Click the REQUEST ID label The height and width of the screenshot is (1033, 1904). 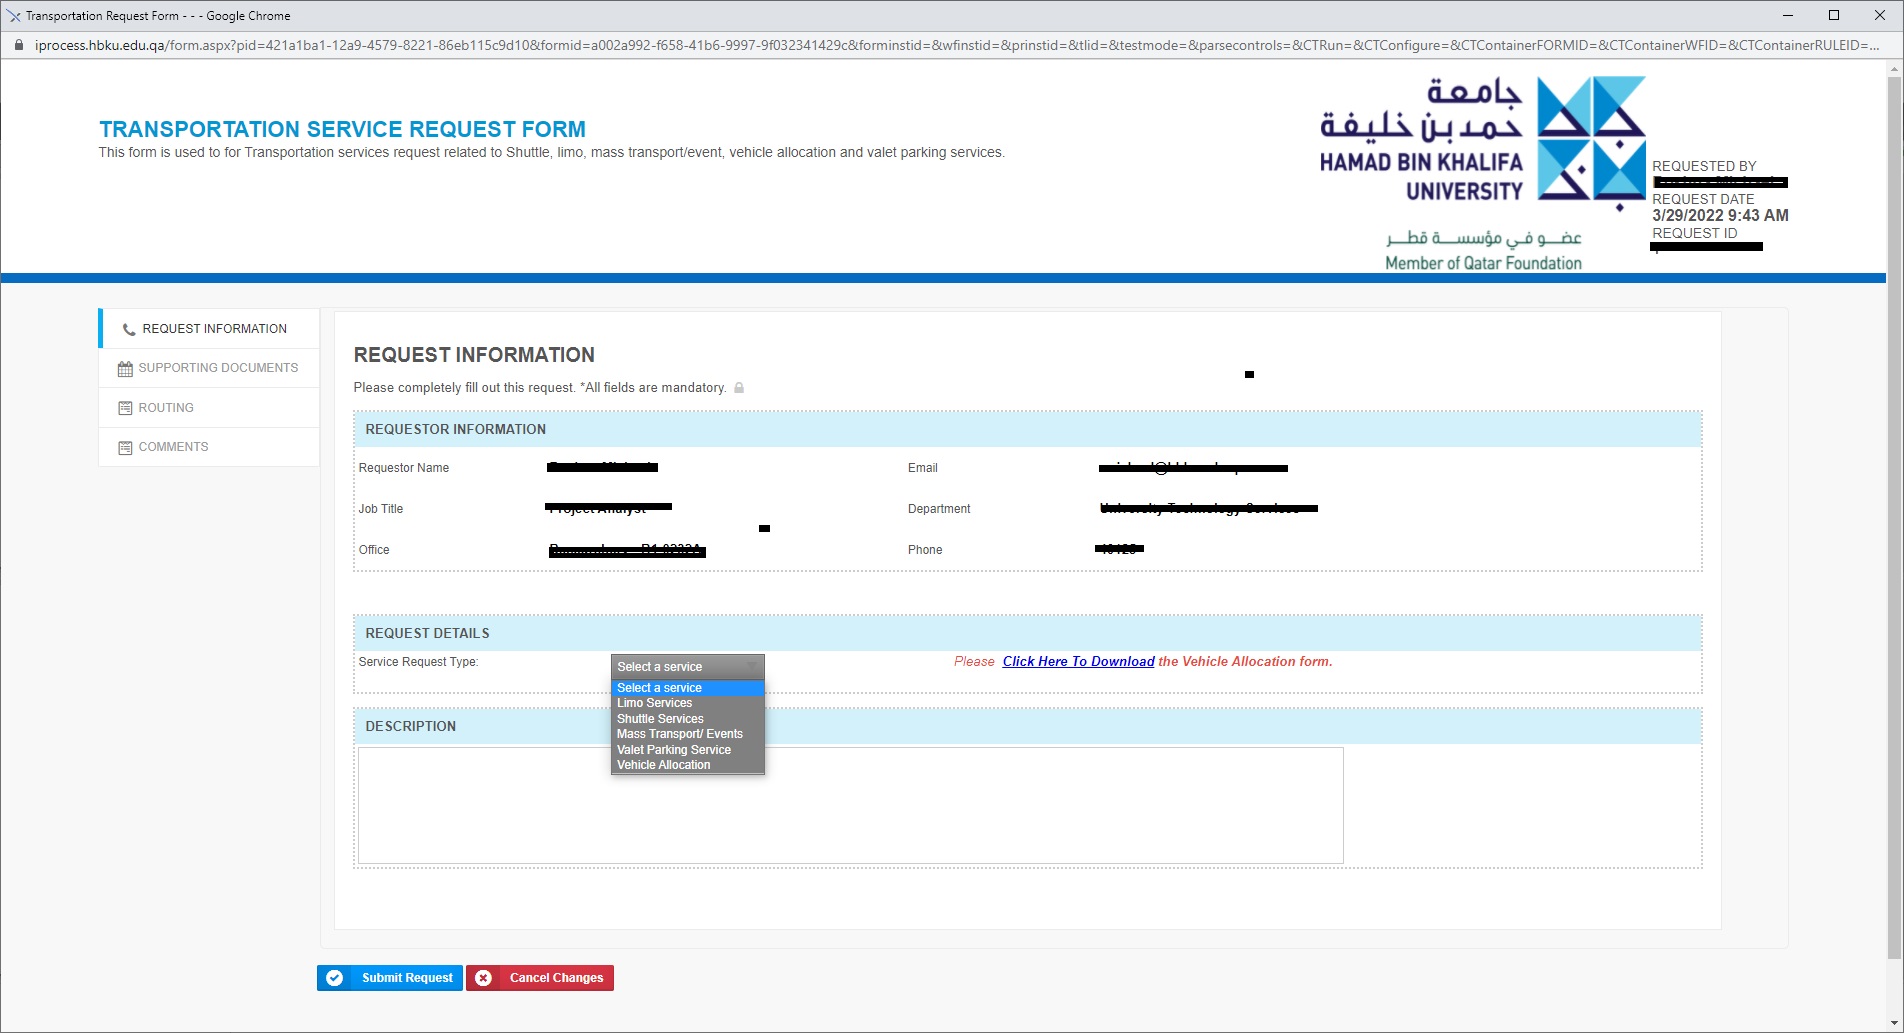click(x=1695, y=233)
